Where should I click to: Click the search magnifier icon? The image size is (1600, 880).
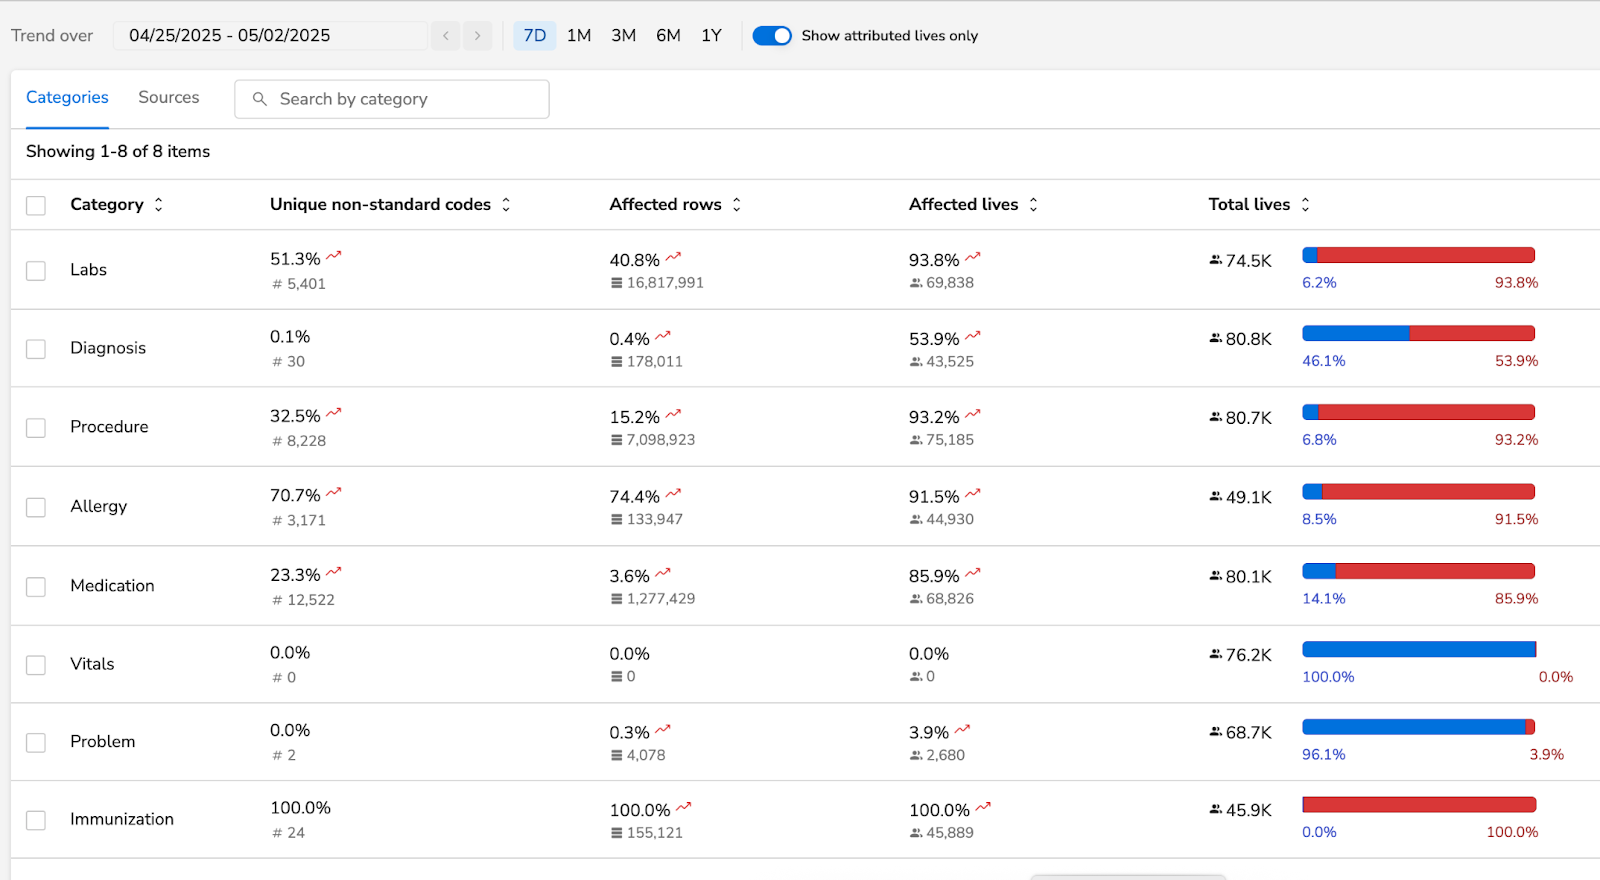coord(260,99)
